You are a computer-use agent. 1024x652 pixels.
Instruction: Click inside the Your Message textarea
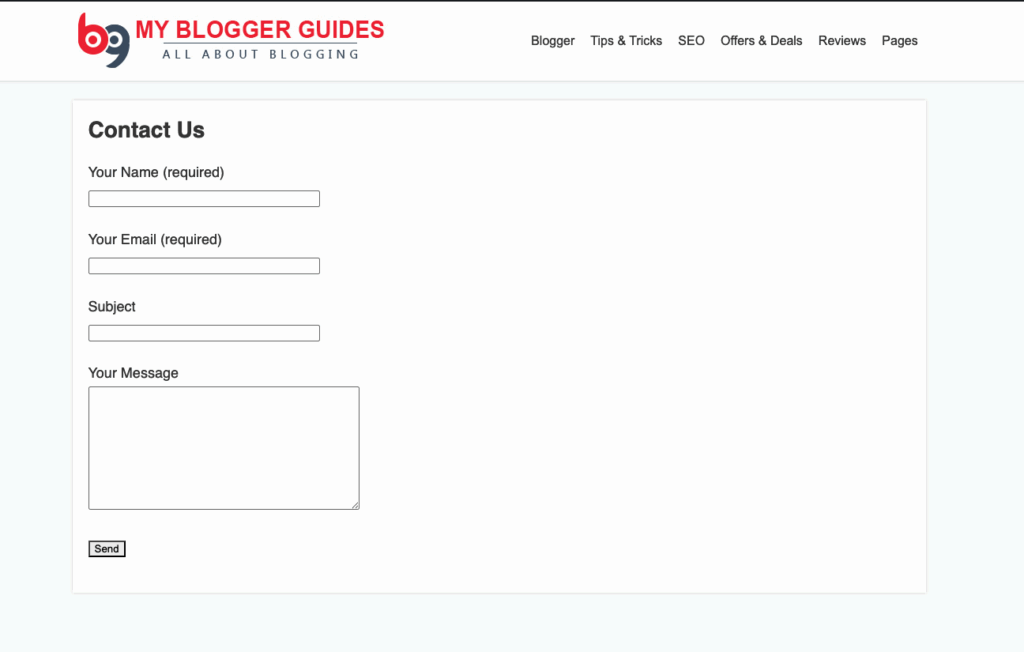224,448
